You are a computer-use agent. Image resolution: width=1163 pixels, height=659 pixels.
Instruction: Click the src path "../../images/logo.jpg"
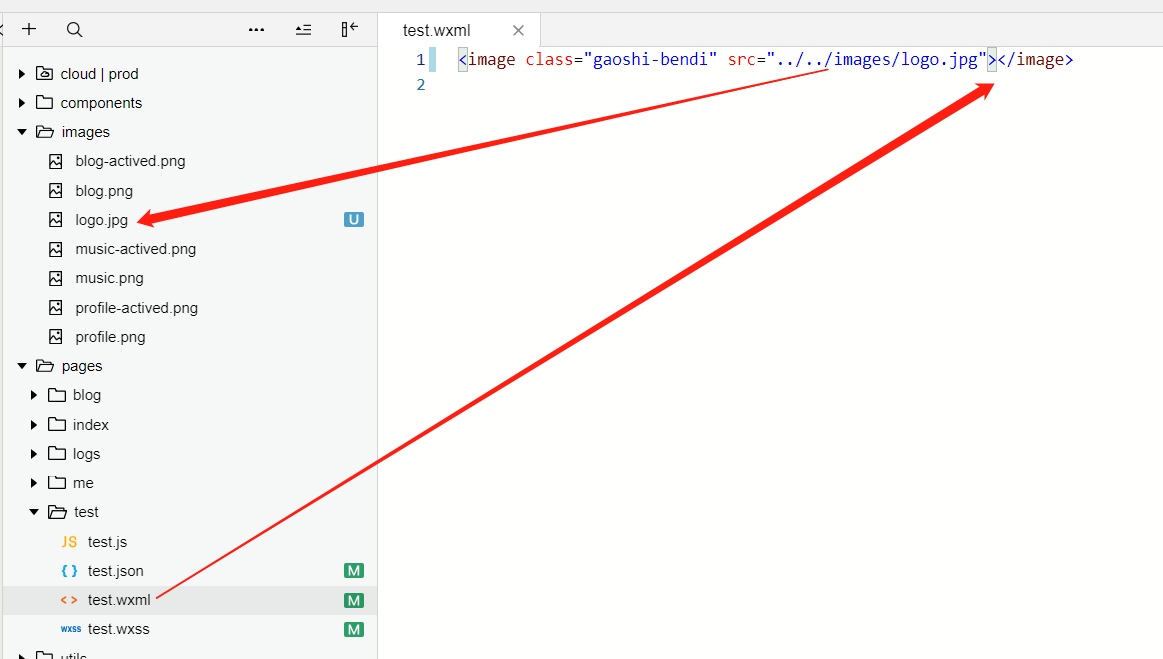[877, 59]
